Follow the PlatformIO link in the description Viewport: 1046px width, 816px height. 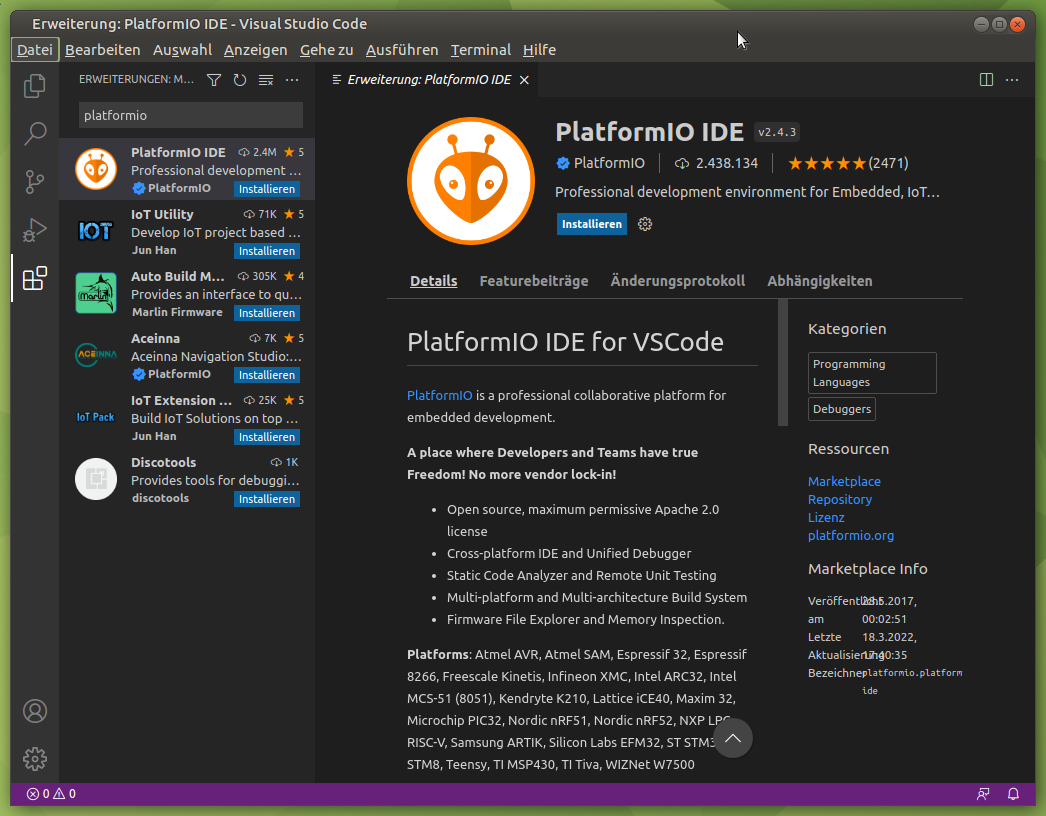pos(440,395)
